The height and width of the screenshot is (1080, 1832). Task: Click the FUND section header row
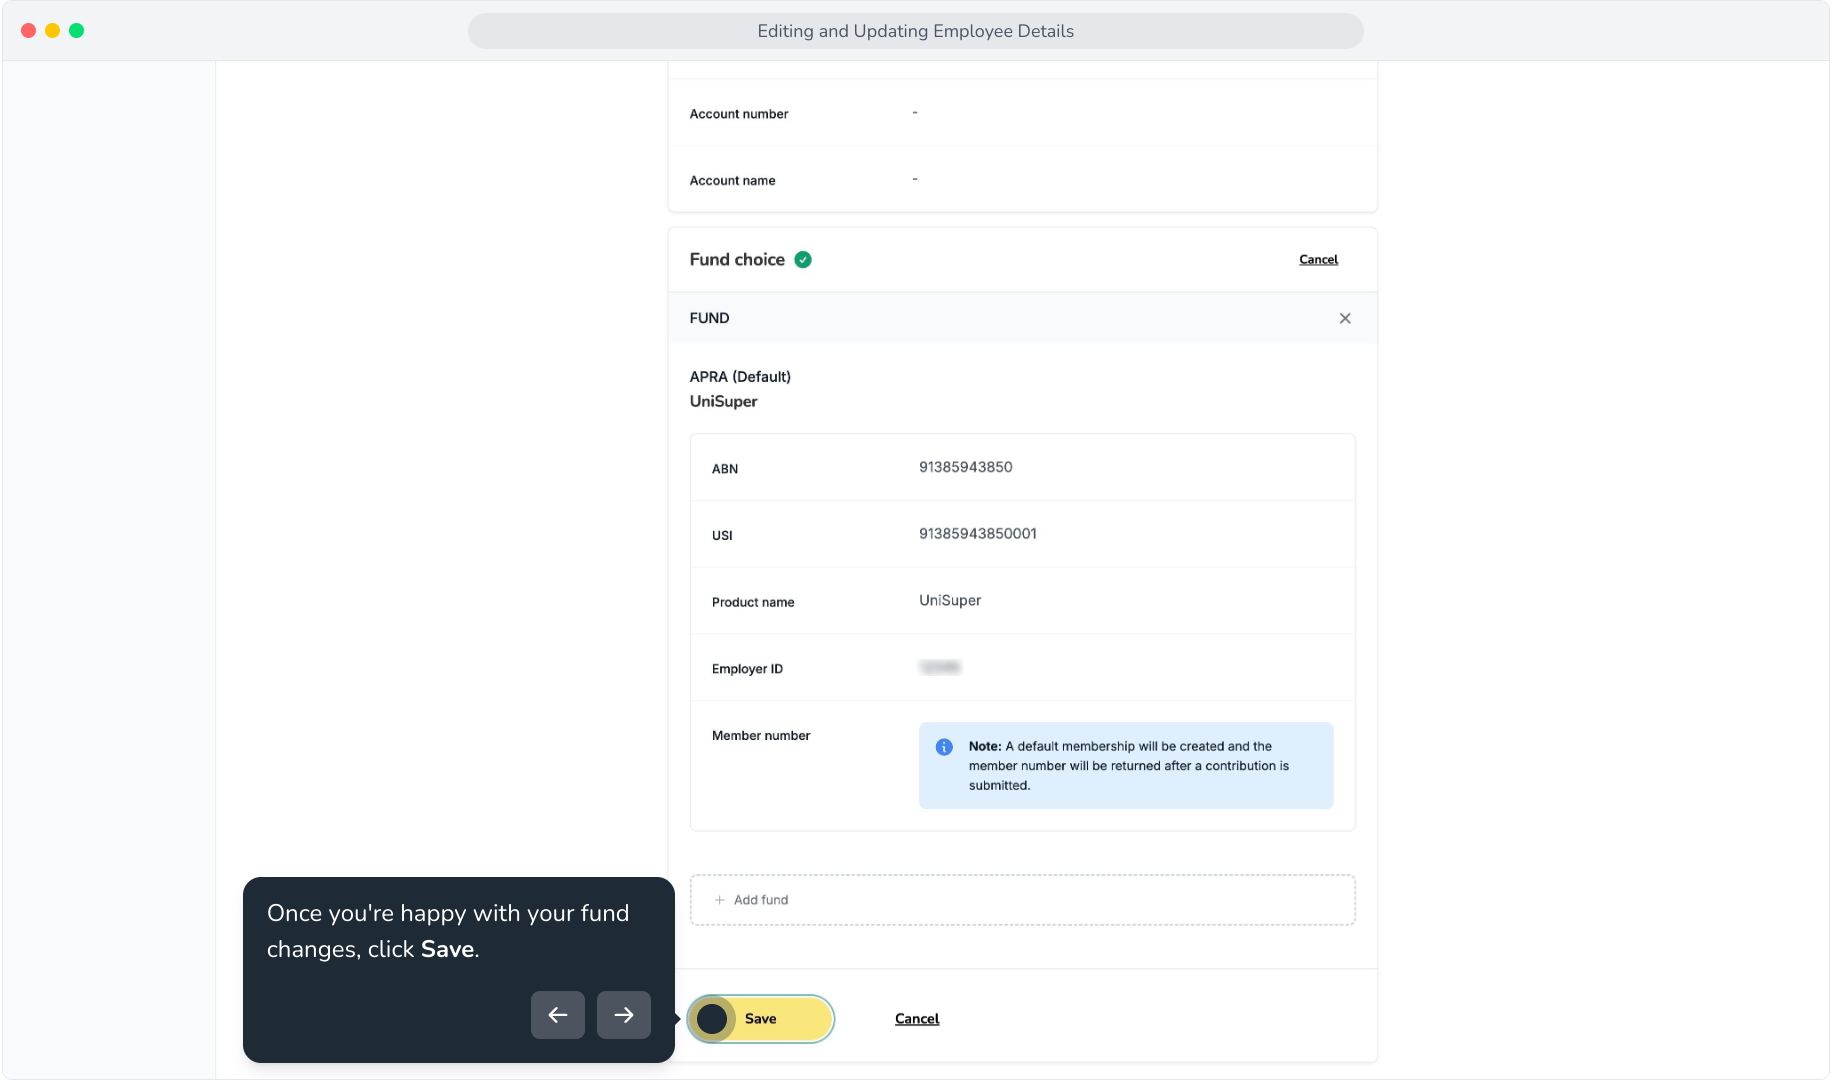(1022, 318)
